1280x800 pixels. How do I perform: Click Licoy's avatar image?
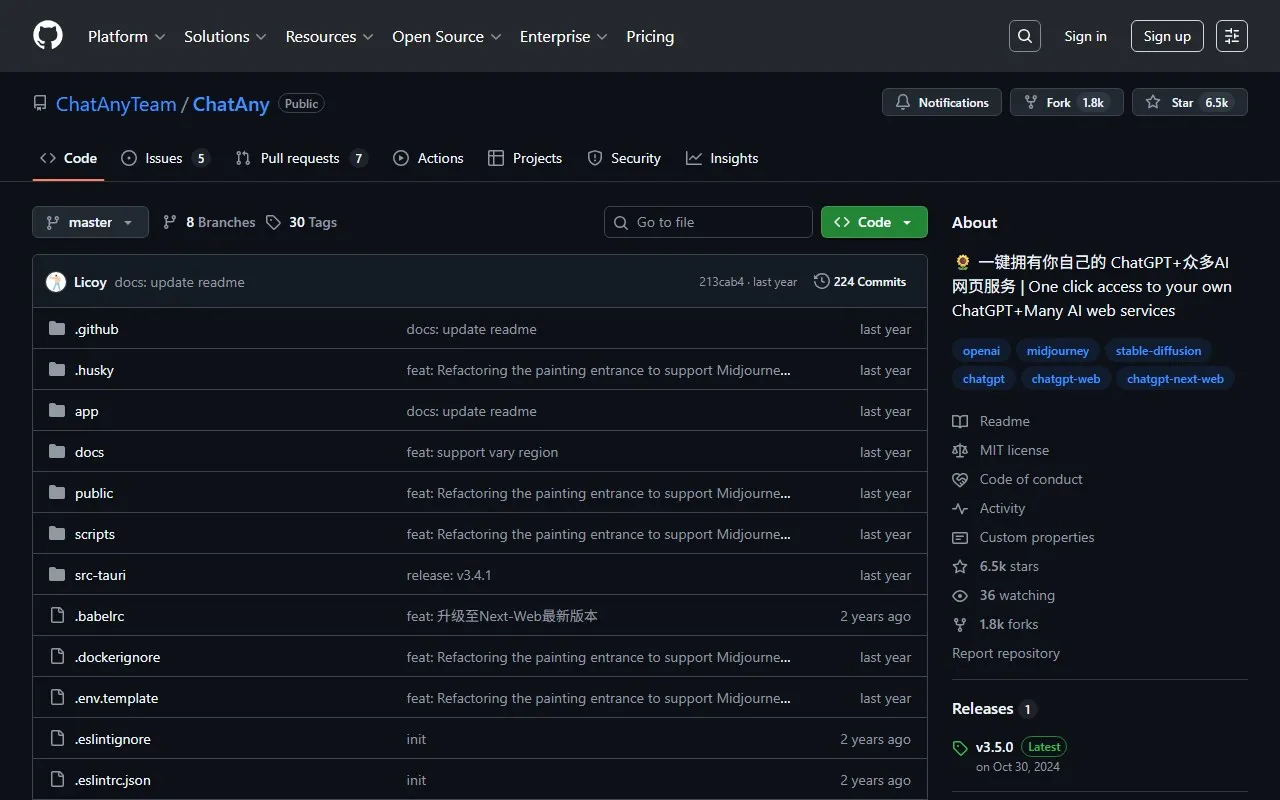[x=56, y=282]
